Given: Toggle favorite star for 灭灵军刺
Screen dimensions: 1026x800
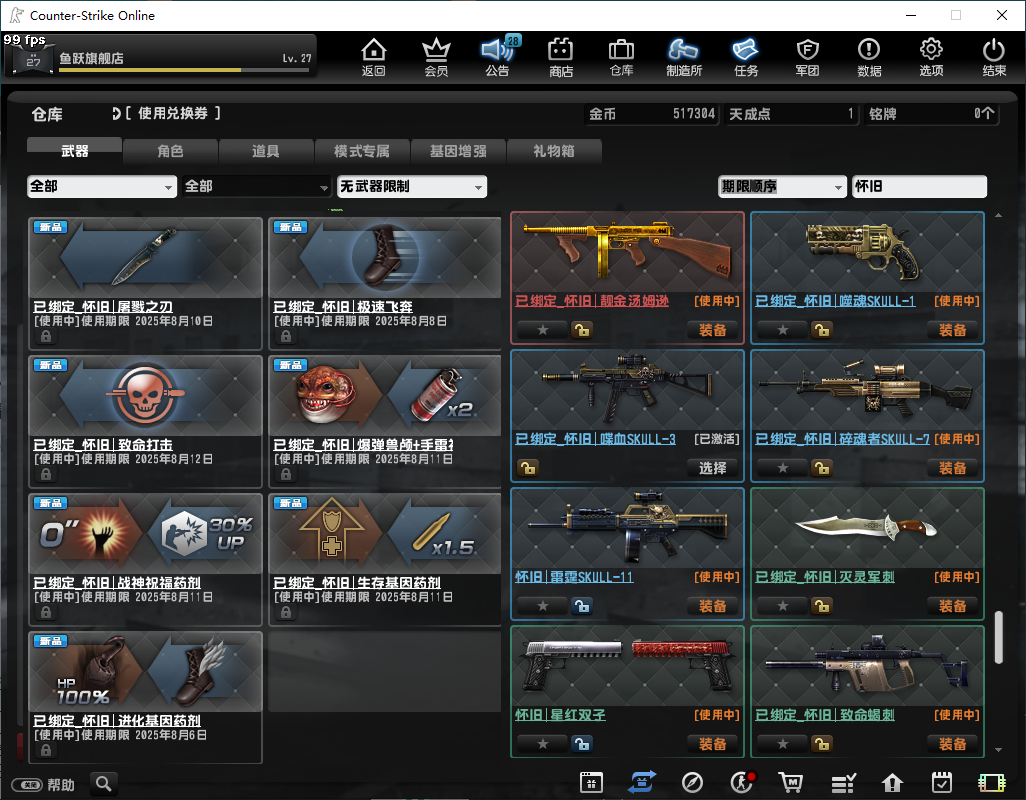Looking at the screenshot, I should click(x=783, y=606).
